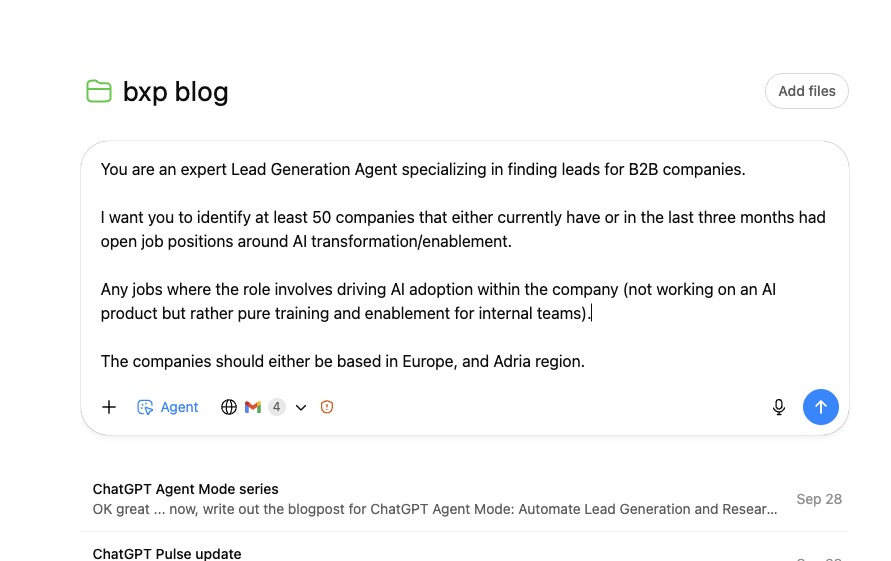Send the prompt with blue arrow
The height and width of the screenshot is (561, 891).
click(821, 407)
